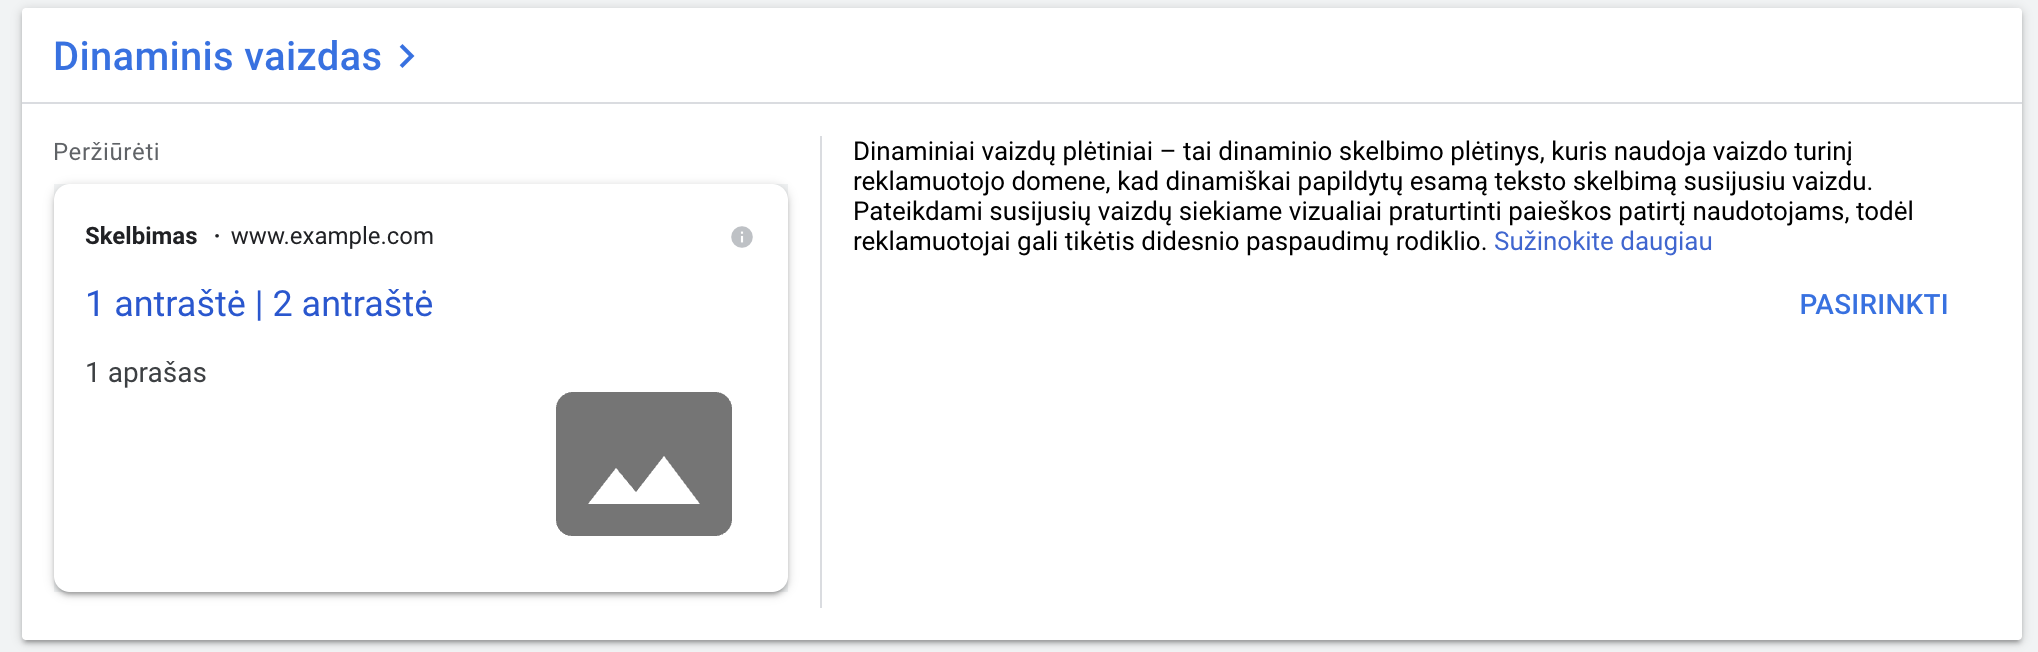The image size is (2038, 652).
Task: Click the horizontal divider under the card header
Action: (x=1022, y=102)
